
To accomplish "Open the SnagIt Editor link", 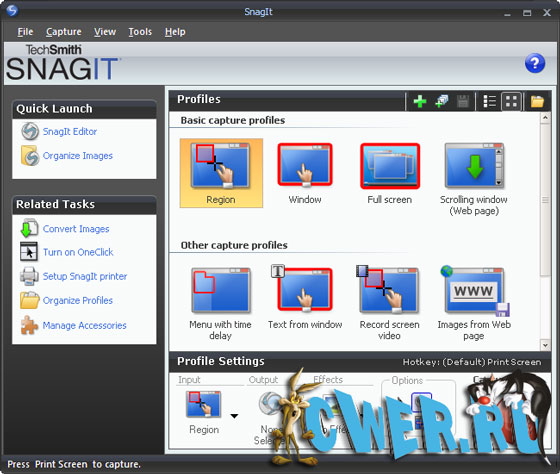I will point(70,131).
